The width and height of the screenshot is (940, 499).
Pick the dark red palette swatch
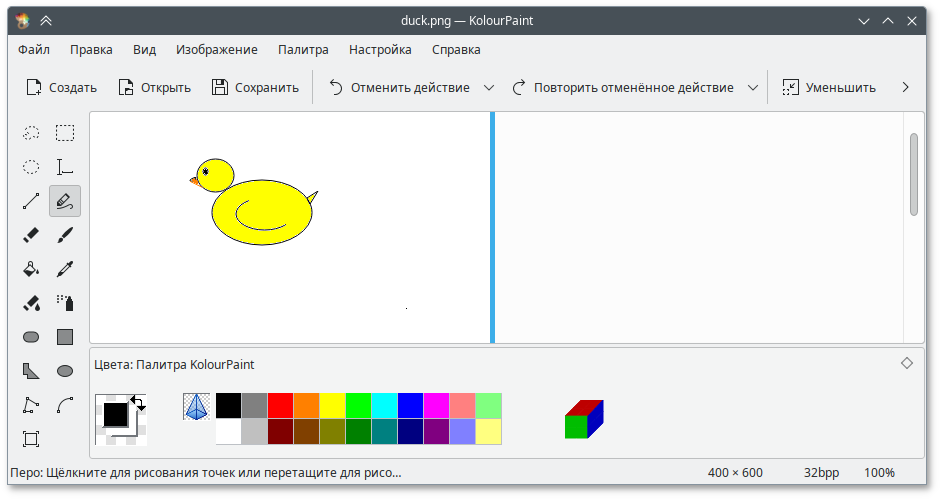[281, 432]
